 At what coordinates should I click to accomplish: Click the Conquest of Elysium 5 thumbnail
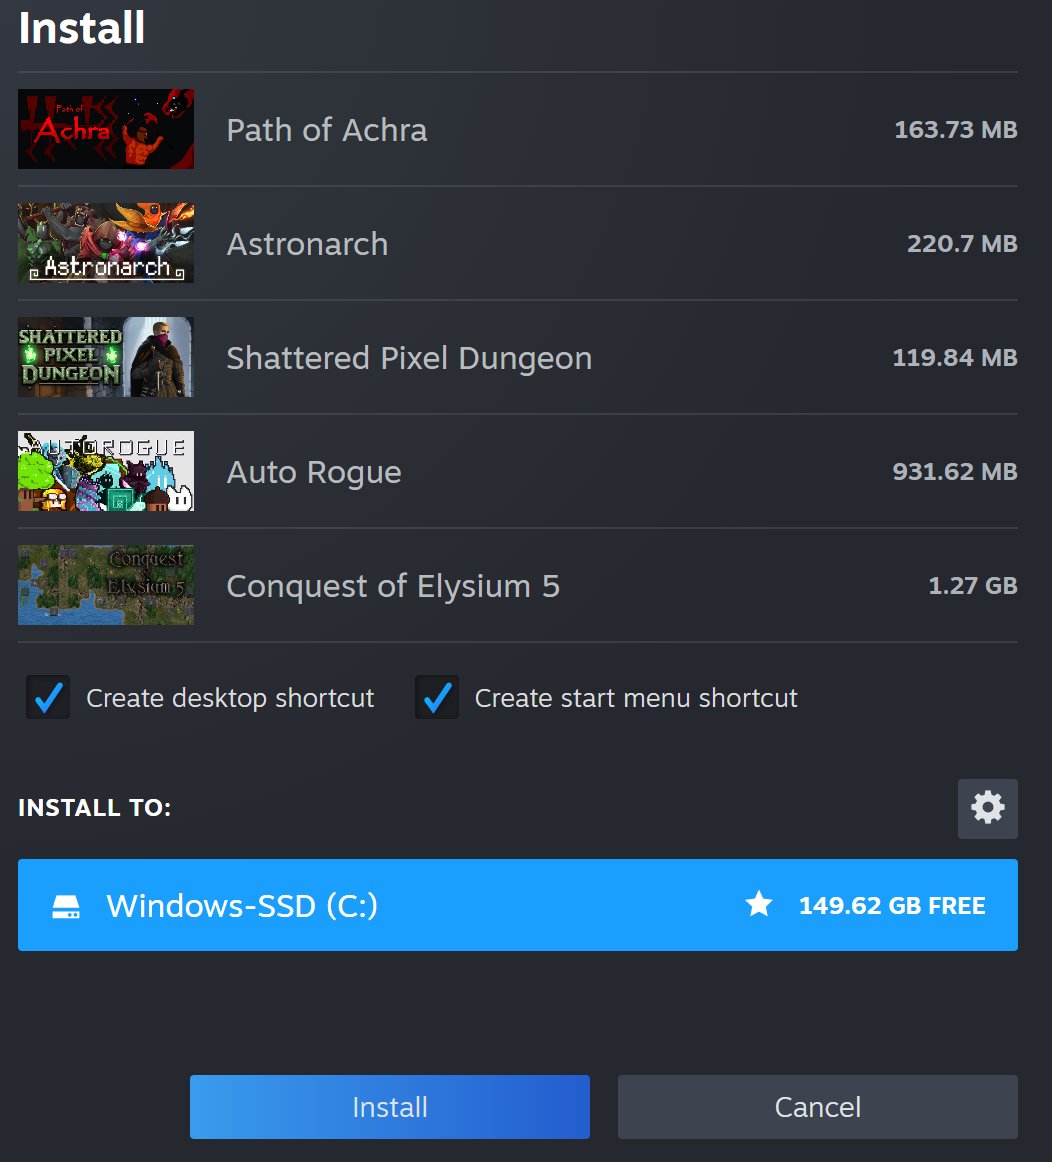[x=105, y=585]
